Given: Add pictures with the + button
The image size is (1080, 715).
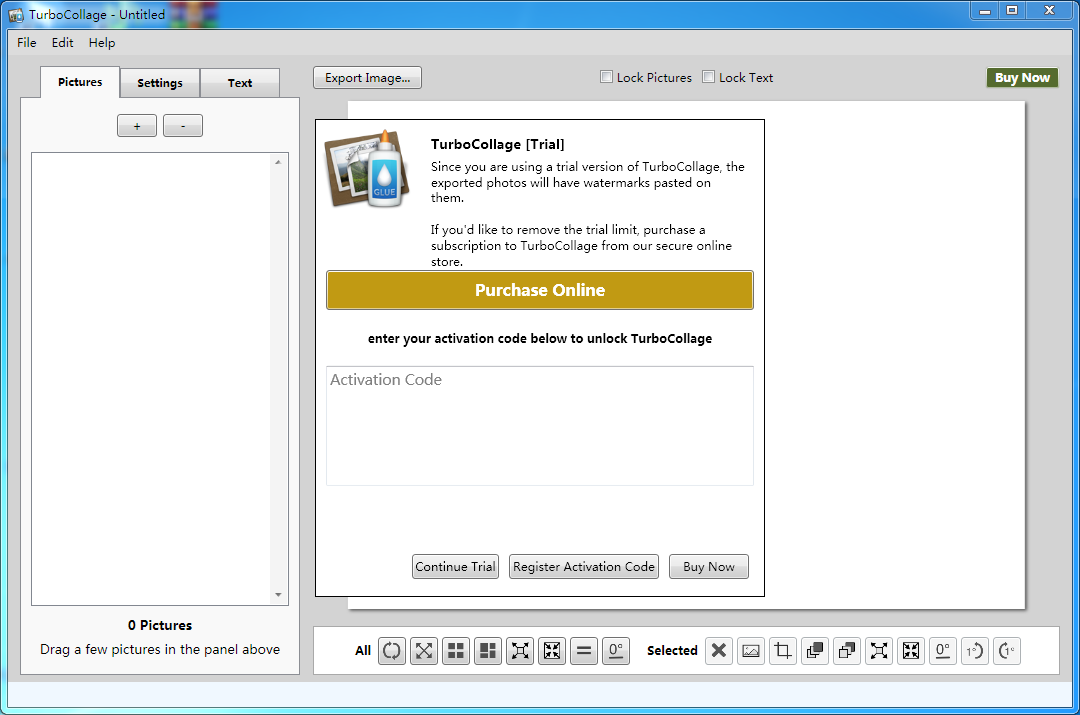Looking at the screenshot, I should (x=137, y=126).
